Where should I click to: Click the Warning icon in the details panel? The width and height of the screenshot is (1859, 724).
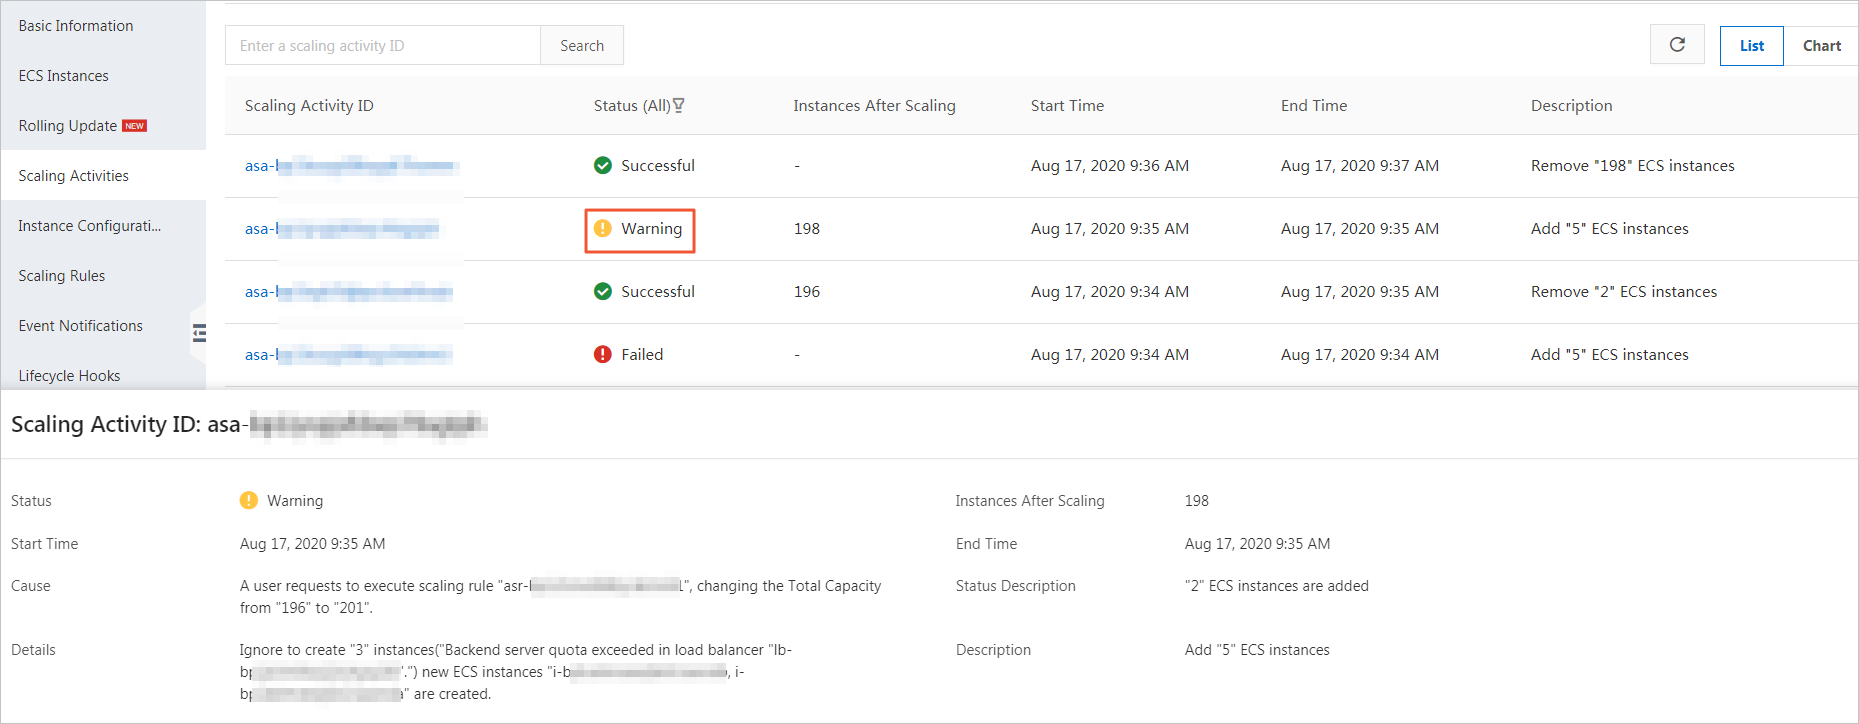coord(249,501)
